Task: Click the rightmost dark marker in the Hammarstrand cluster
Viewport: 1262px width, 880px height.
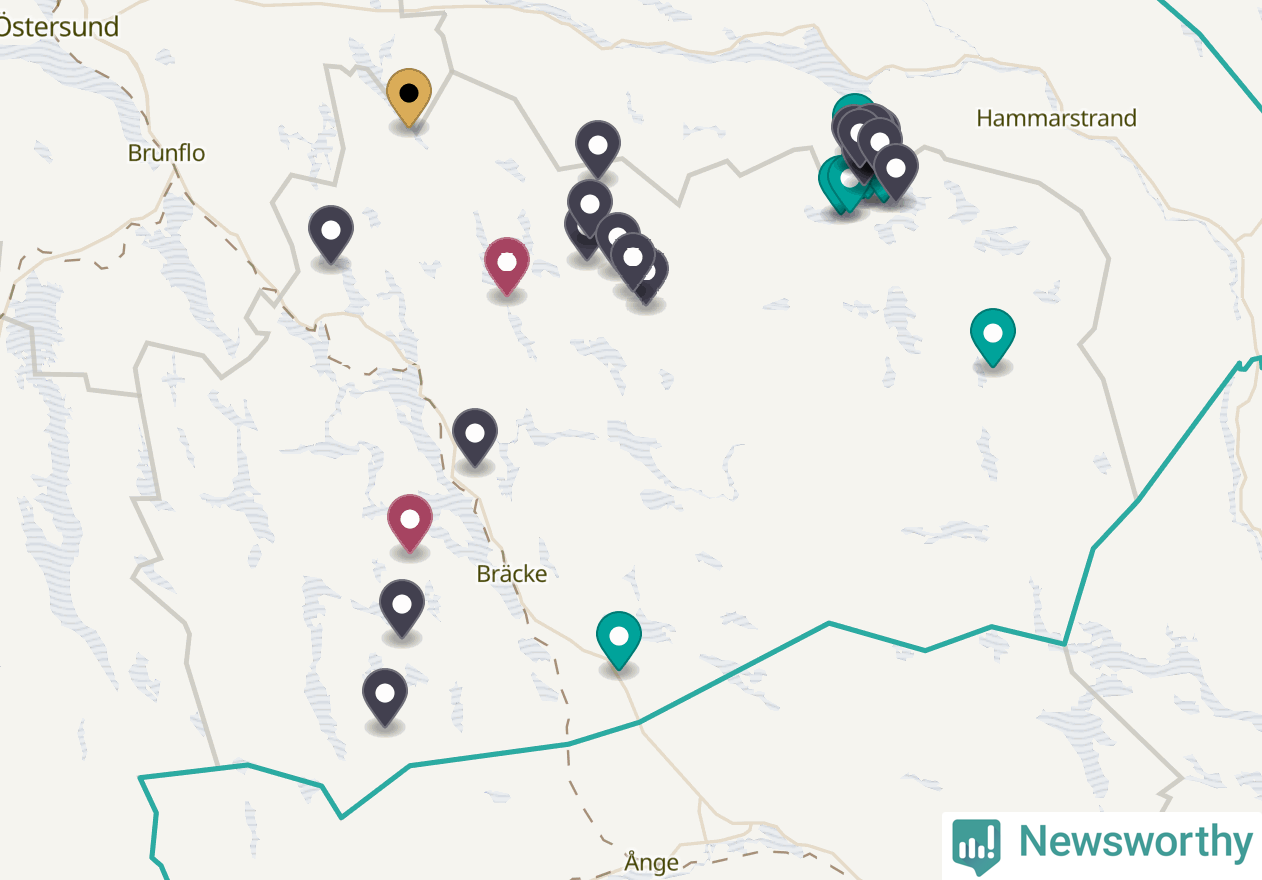Action: pyautogui.click(x=896, y=171)
